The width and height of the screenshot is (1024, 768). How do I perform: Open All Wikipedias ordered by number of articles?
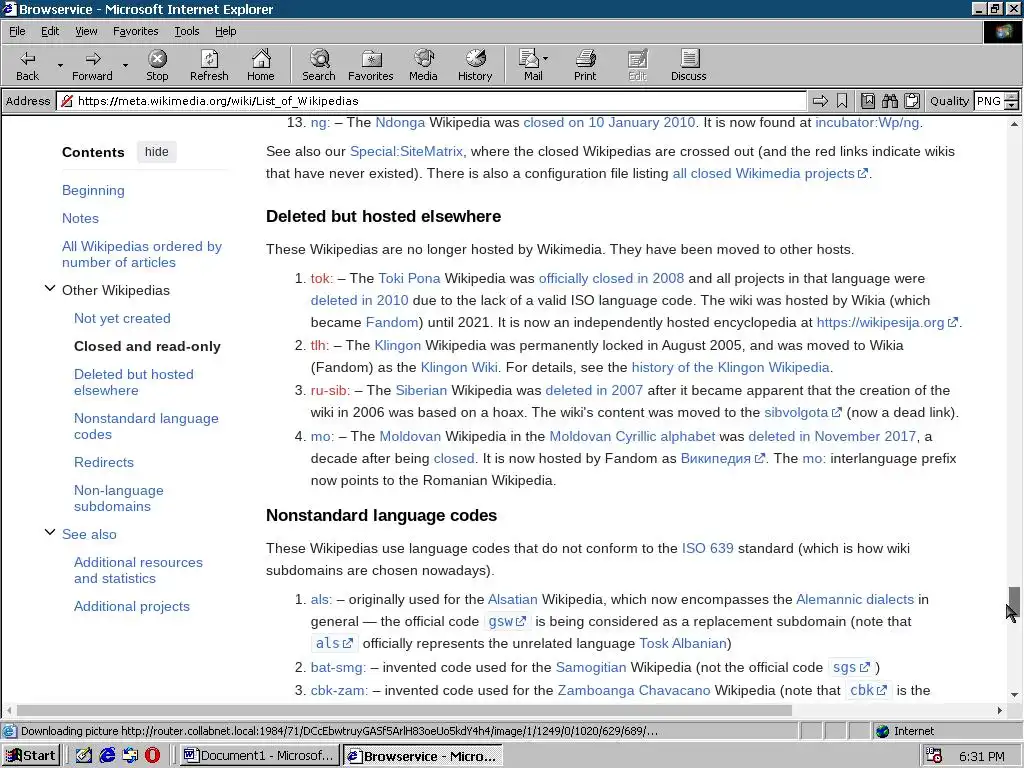[142, 254]
